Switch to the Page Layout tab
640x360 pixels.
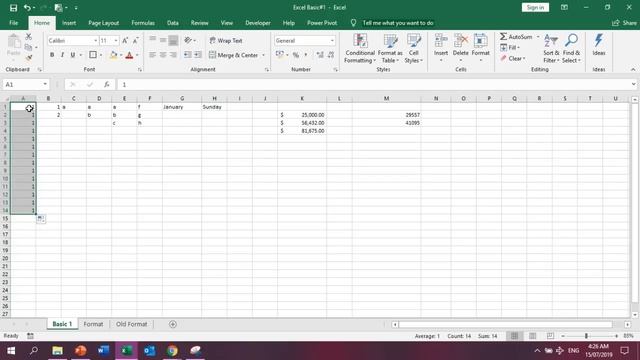(104, 23)
